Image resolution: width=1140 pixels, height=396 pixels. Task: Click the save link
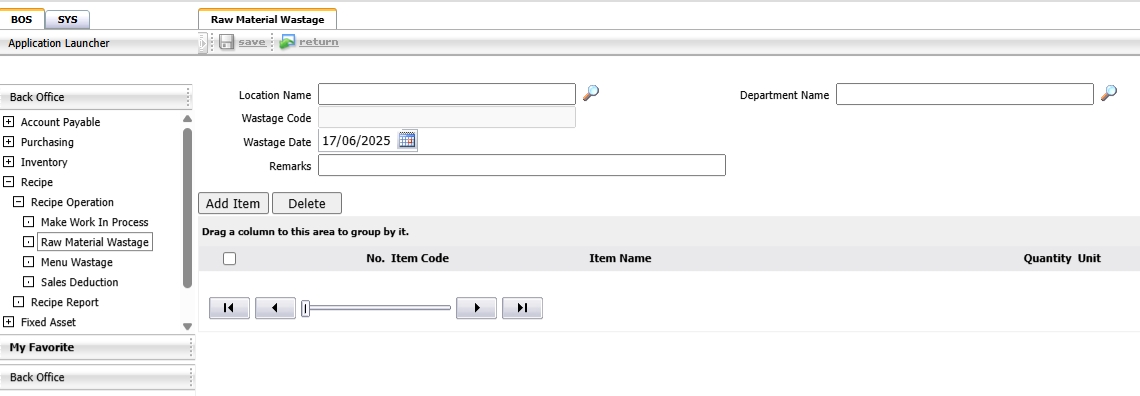point(252,42)
